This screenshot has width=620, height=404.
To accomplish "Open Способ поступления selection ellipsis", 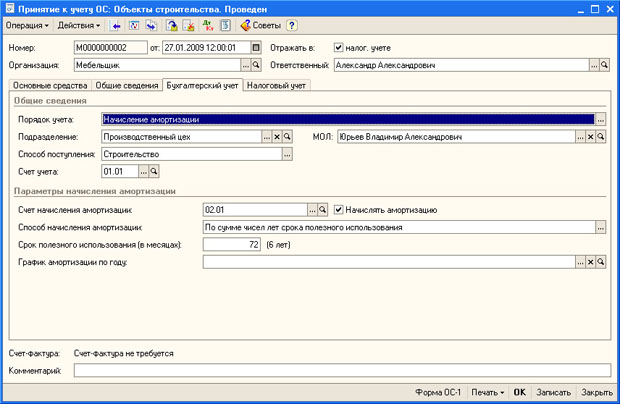I will pos(287,154).
